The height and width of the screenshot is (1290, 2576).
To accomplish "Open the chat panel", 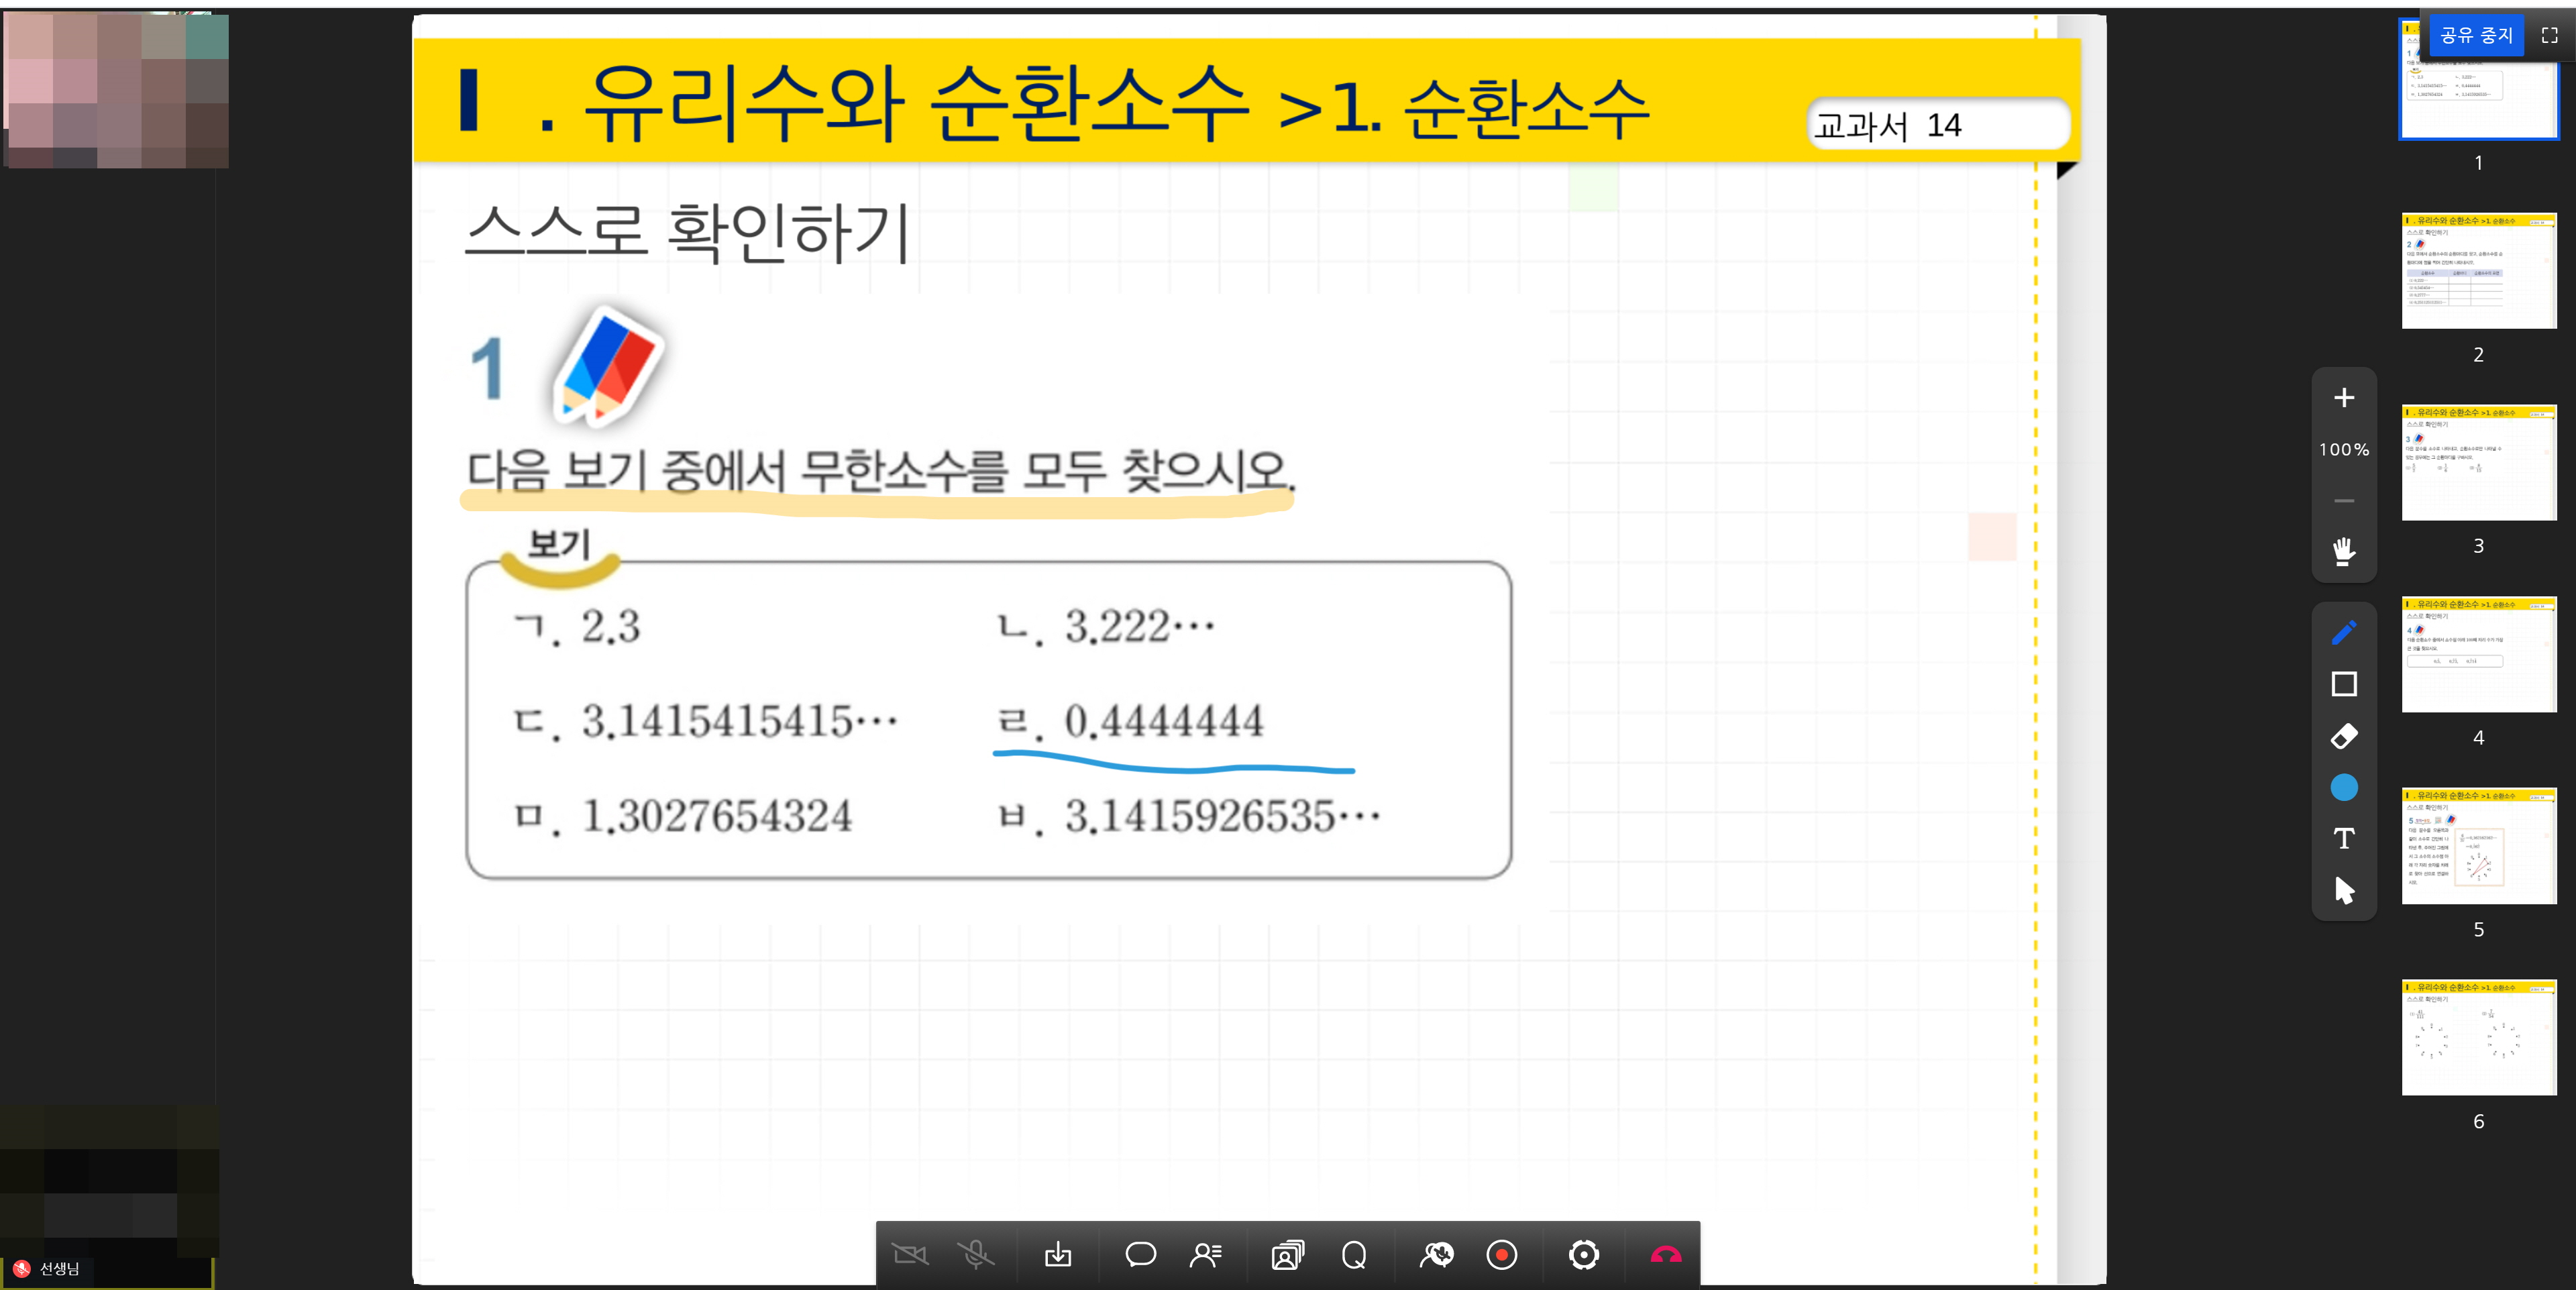I will pyautogui.click(x=1140, y=1255).
